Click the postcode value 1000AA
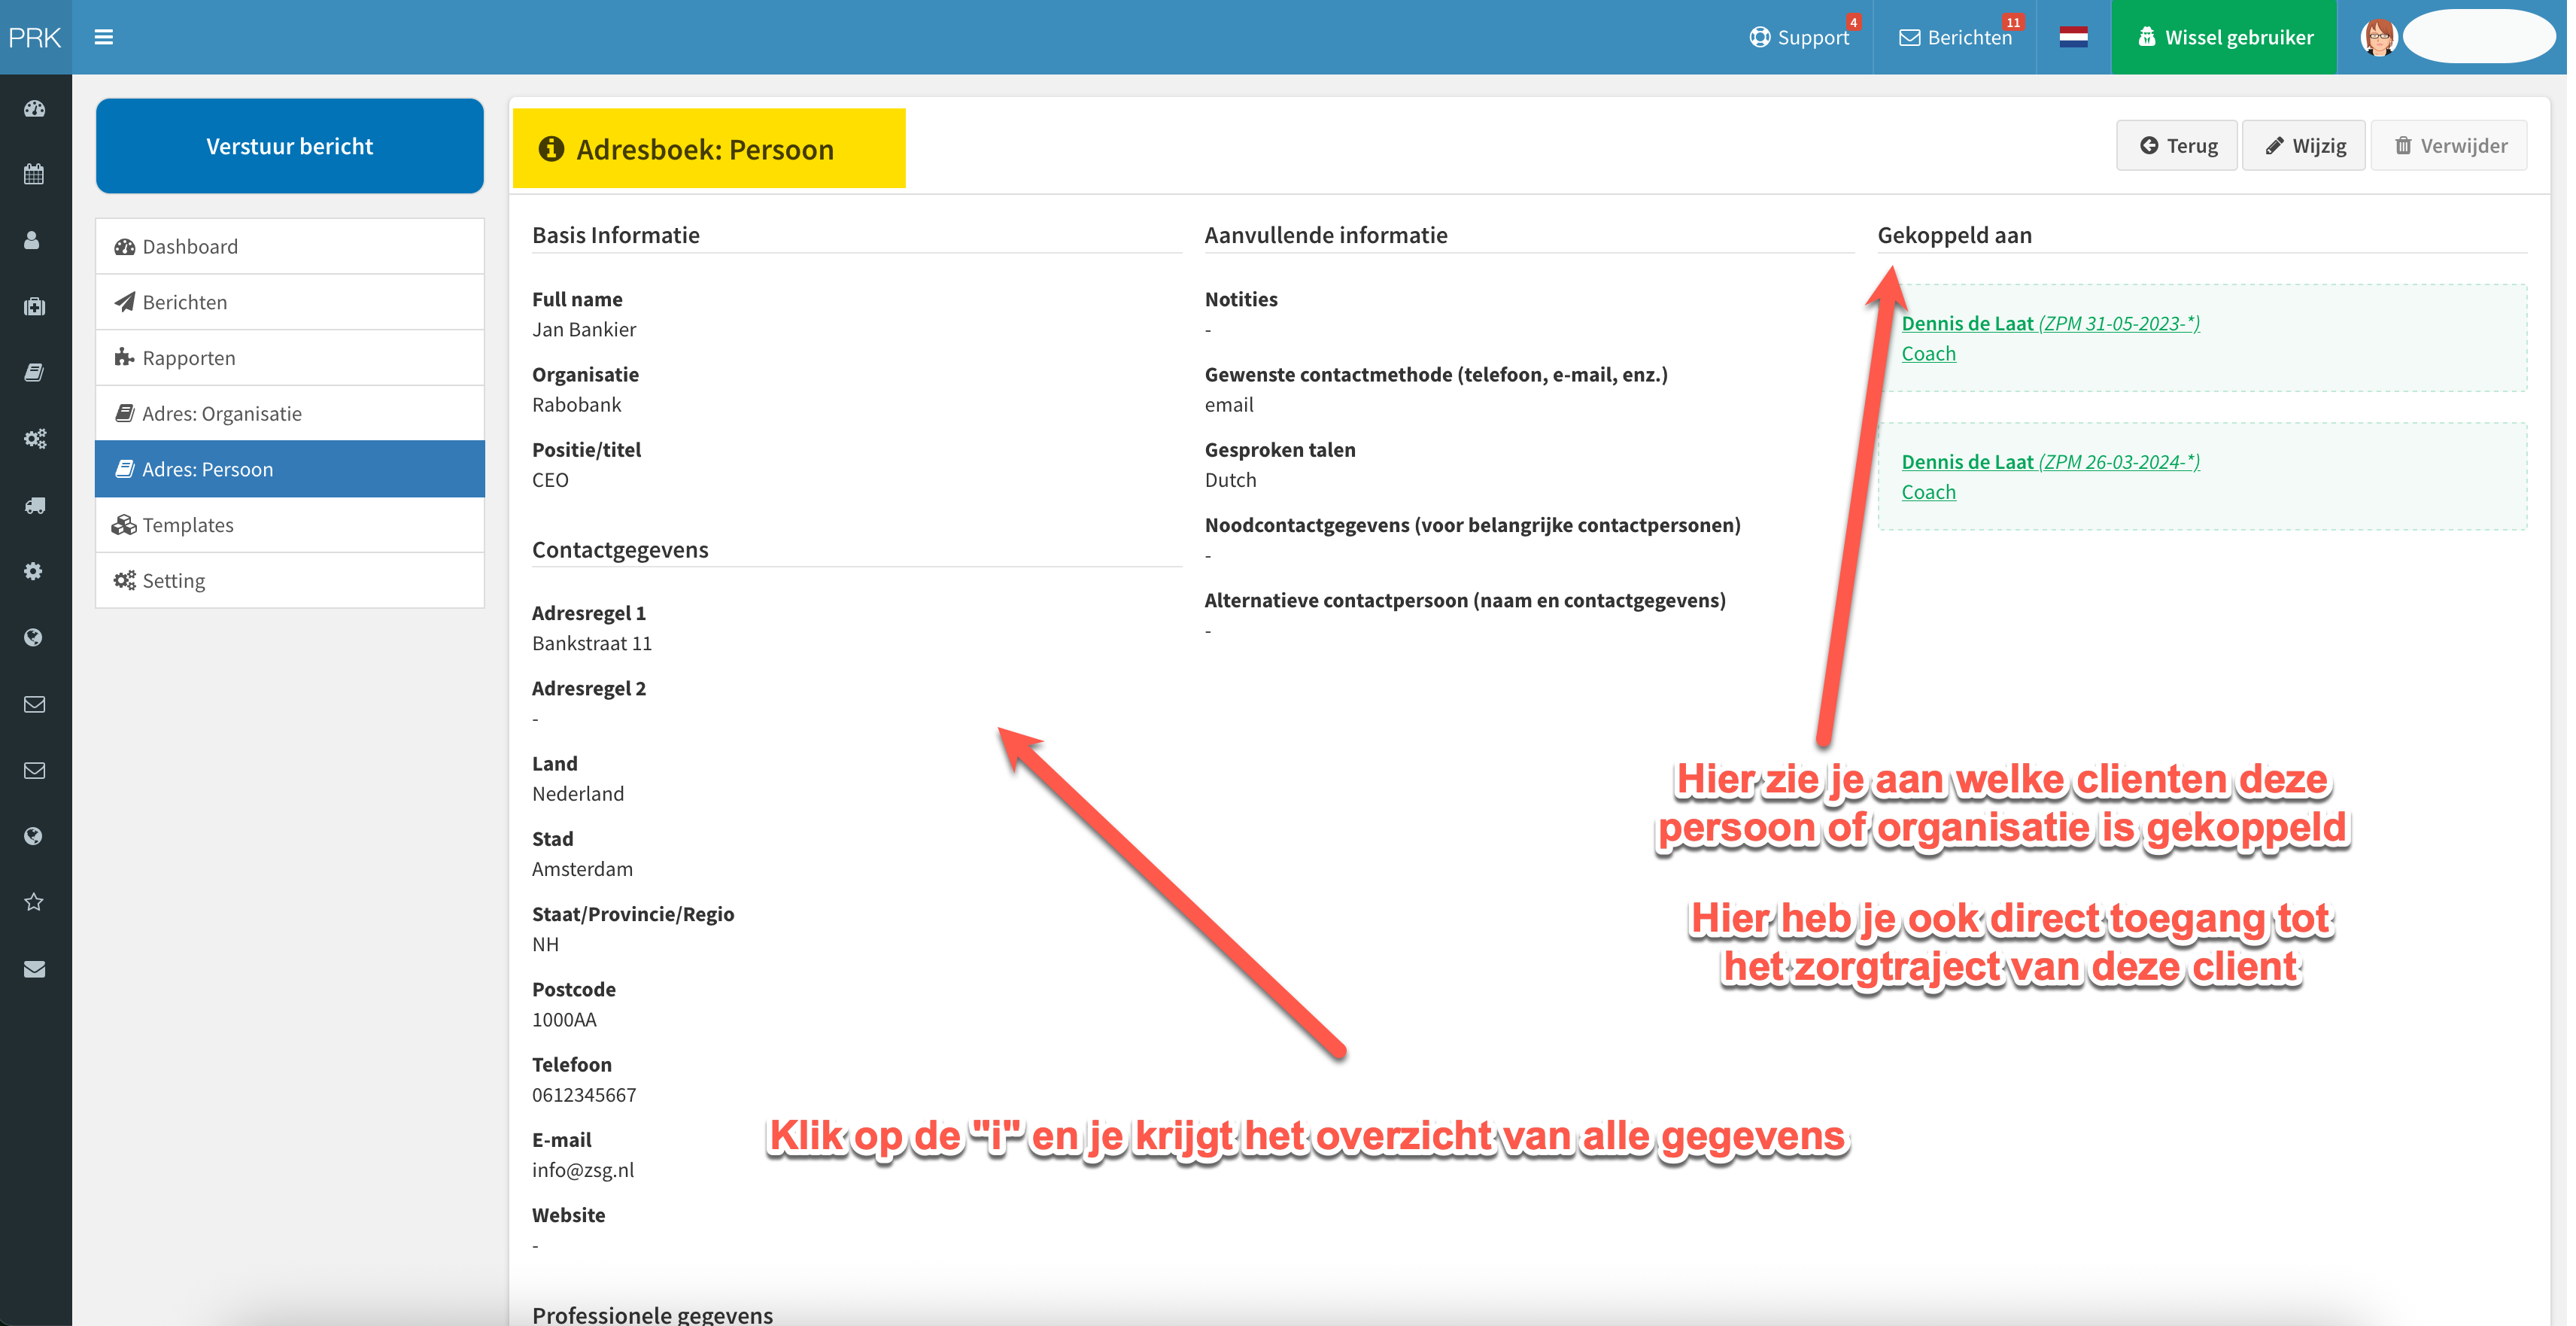This screenshot has width=2576, height=1326. 564,1020
